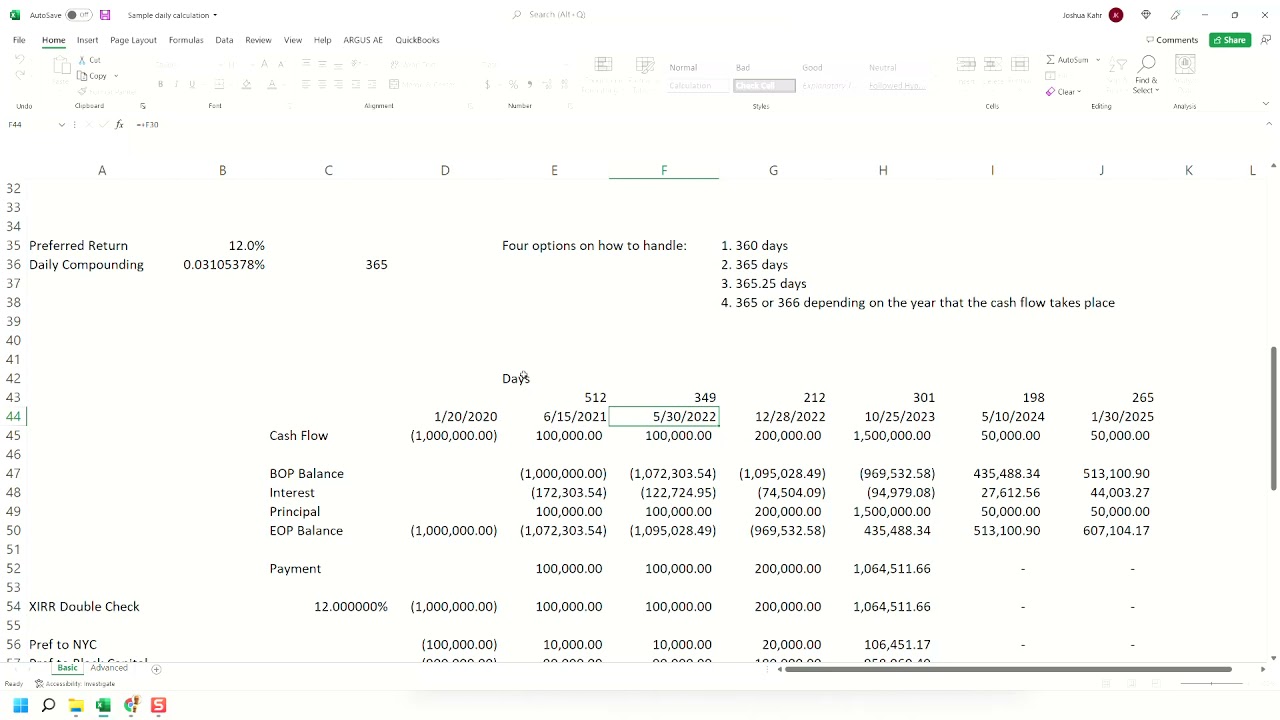Click the horizontal scrollbar thumb

coord(1009,669)
